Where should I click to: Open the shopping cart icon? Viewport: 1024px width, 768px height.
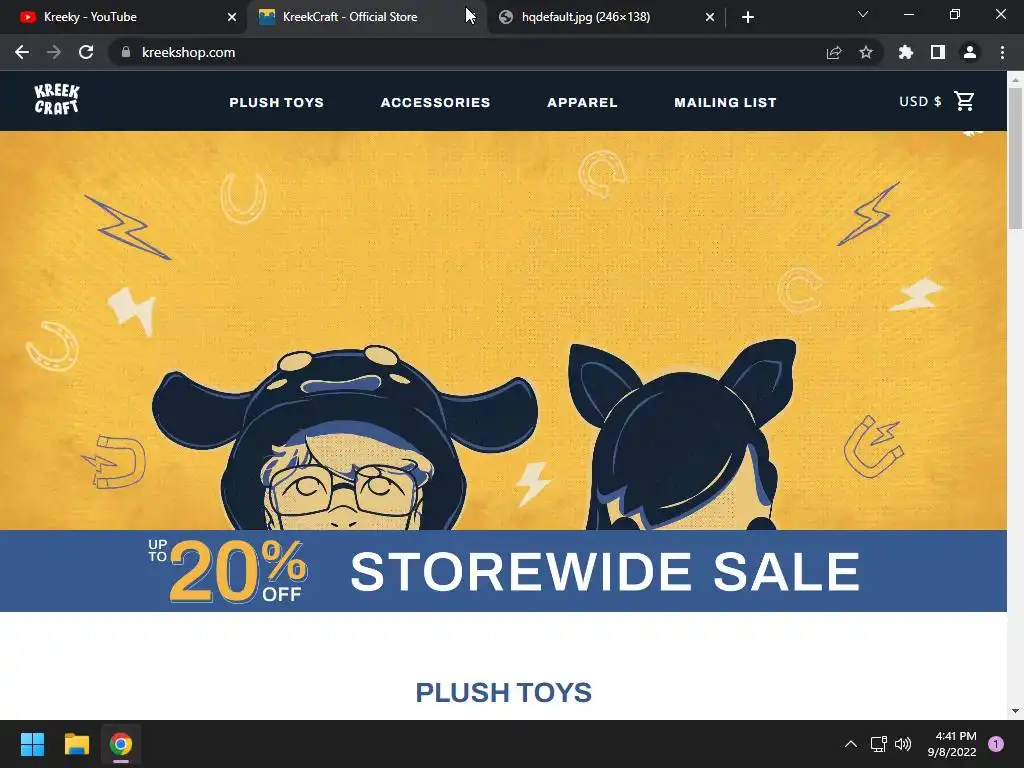pyautogui.click(x=964, y=101)
